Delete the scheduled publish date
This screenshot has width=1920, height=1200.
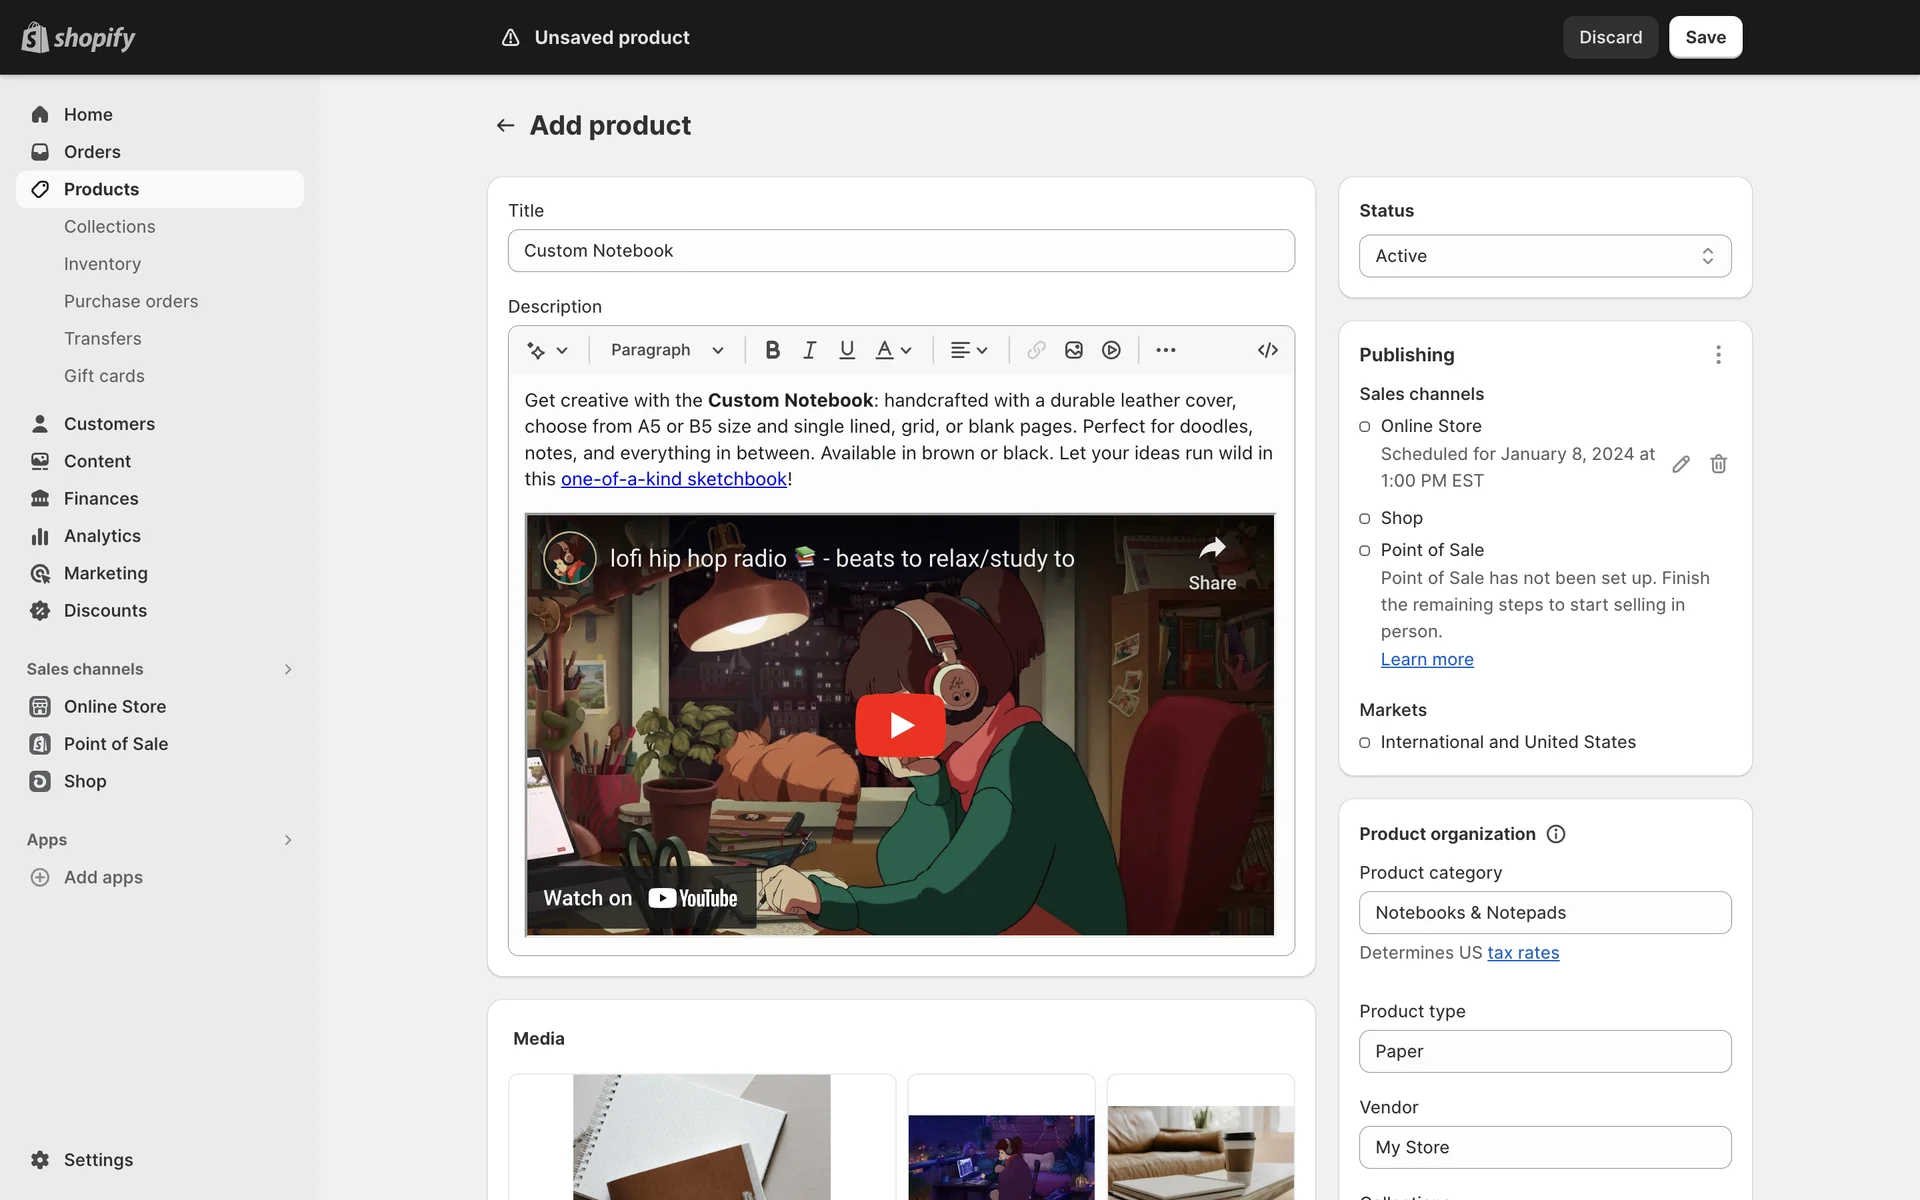point(1718,464)
